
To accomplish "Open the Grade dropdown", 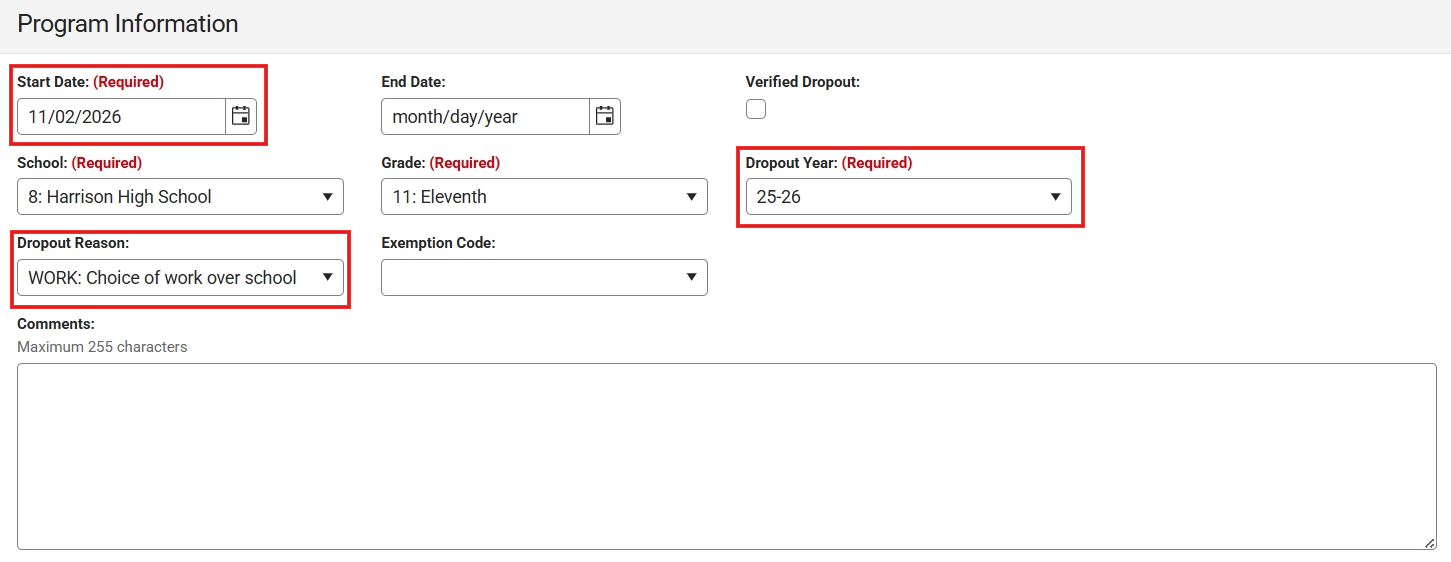I will pyautogui.click(x=544, y=197).
